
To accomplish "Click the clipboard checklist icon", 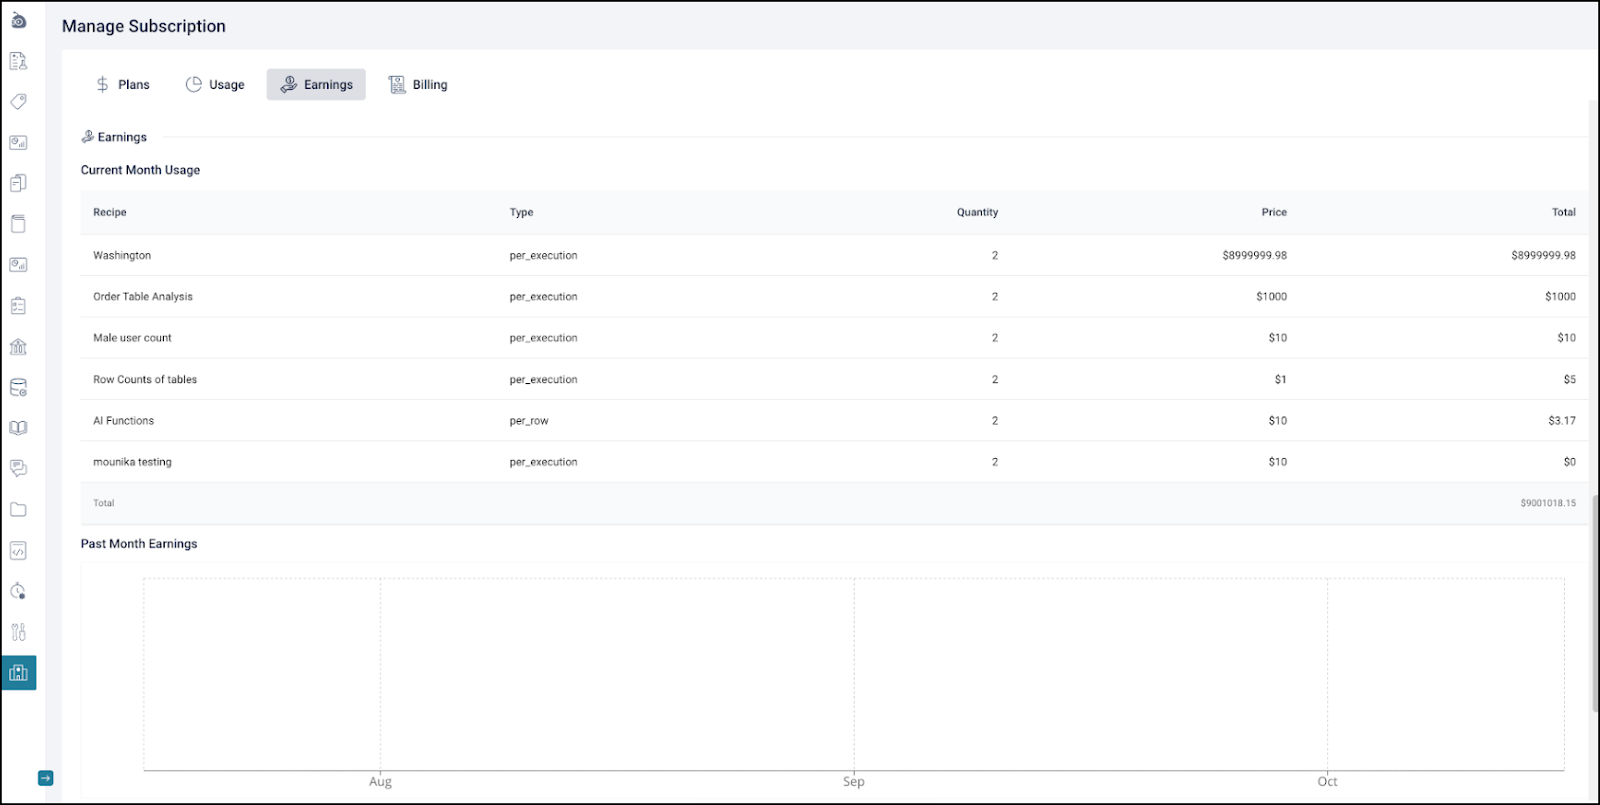I will pos(18,306).
